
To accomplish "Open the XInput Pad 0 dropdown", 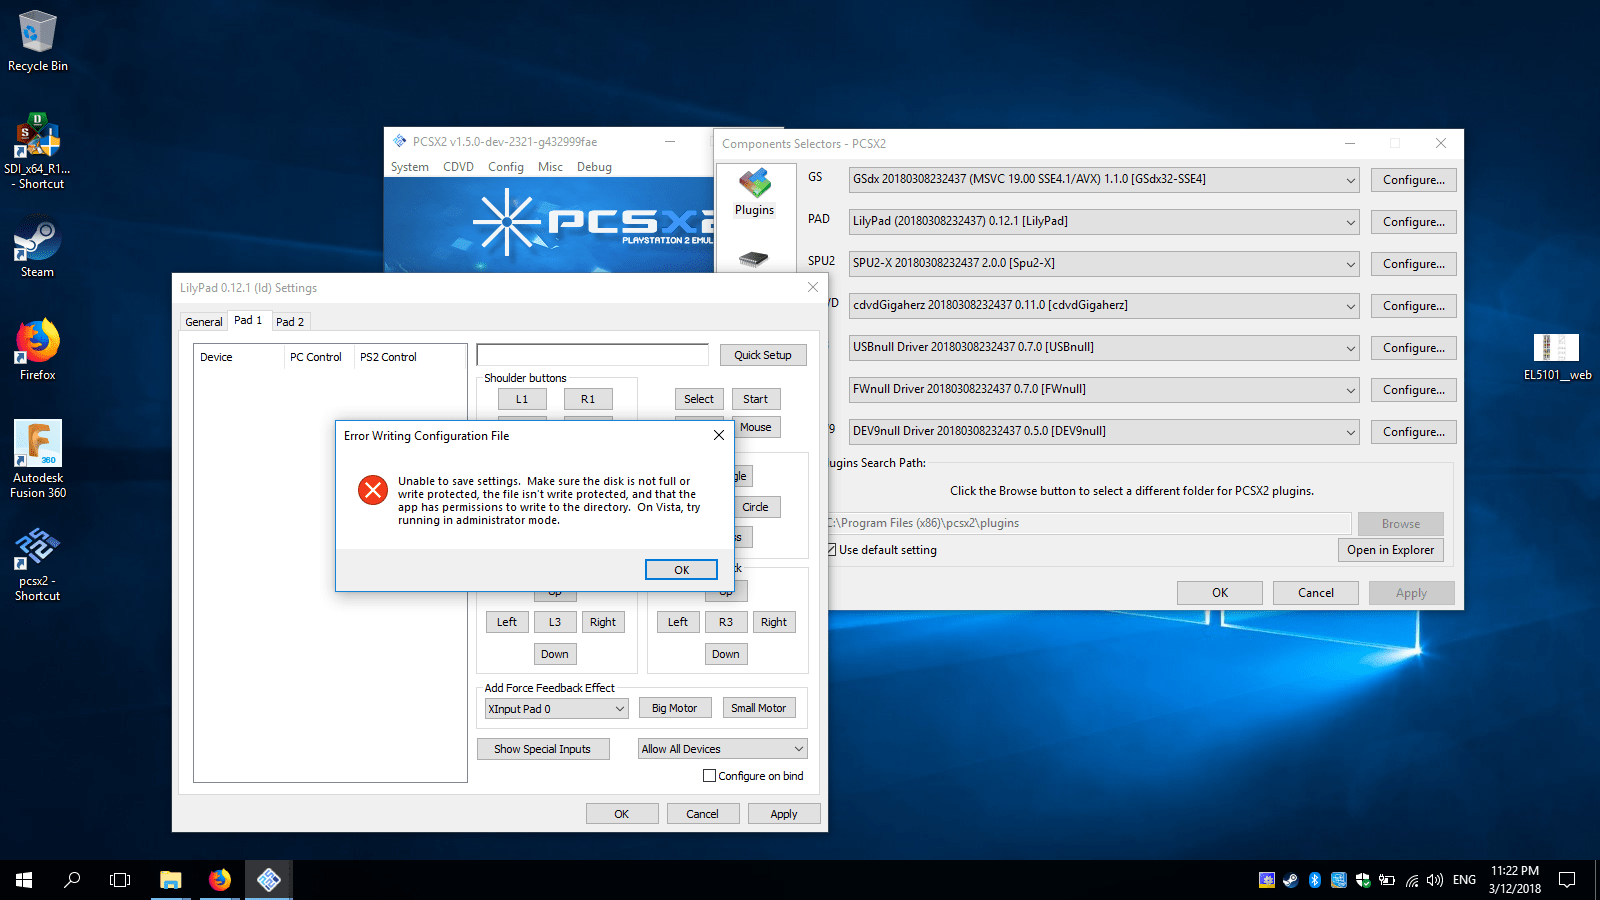I will 619,708.
